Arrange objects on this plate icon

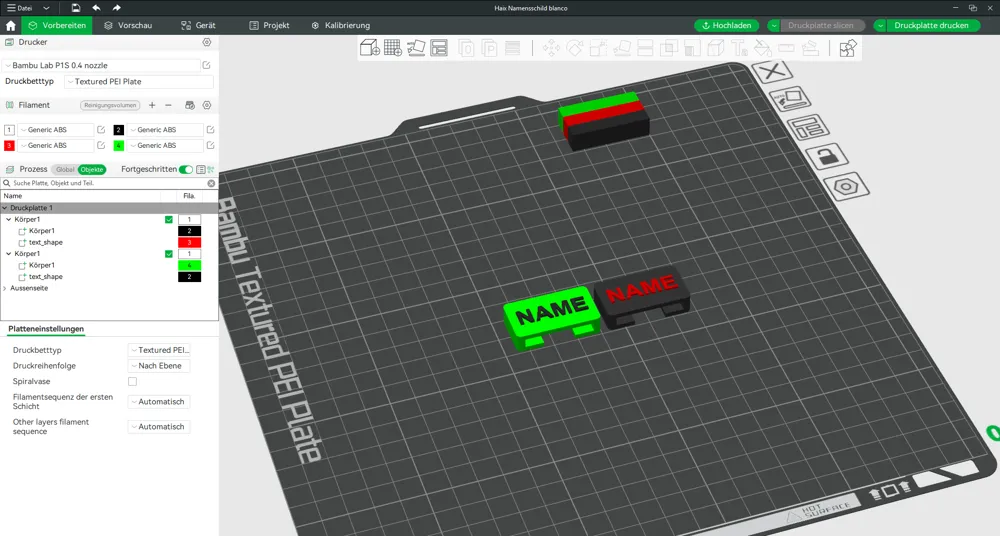809,127
